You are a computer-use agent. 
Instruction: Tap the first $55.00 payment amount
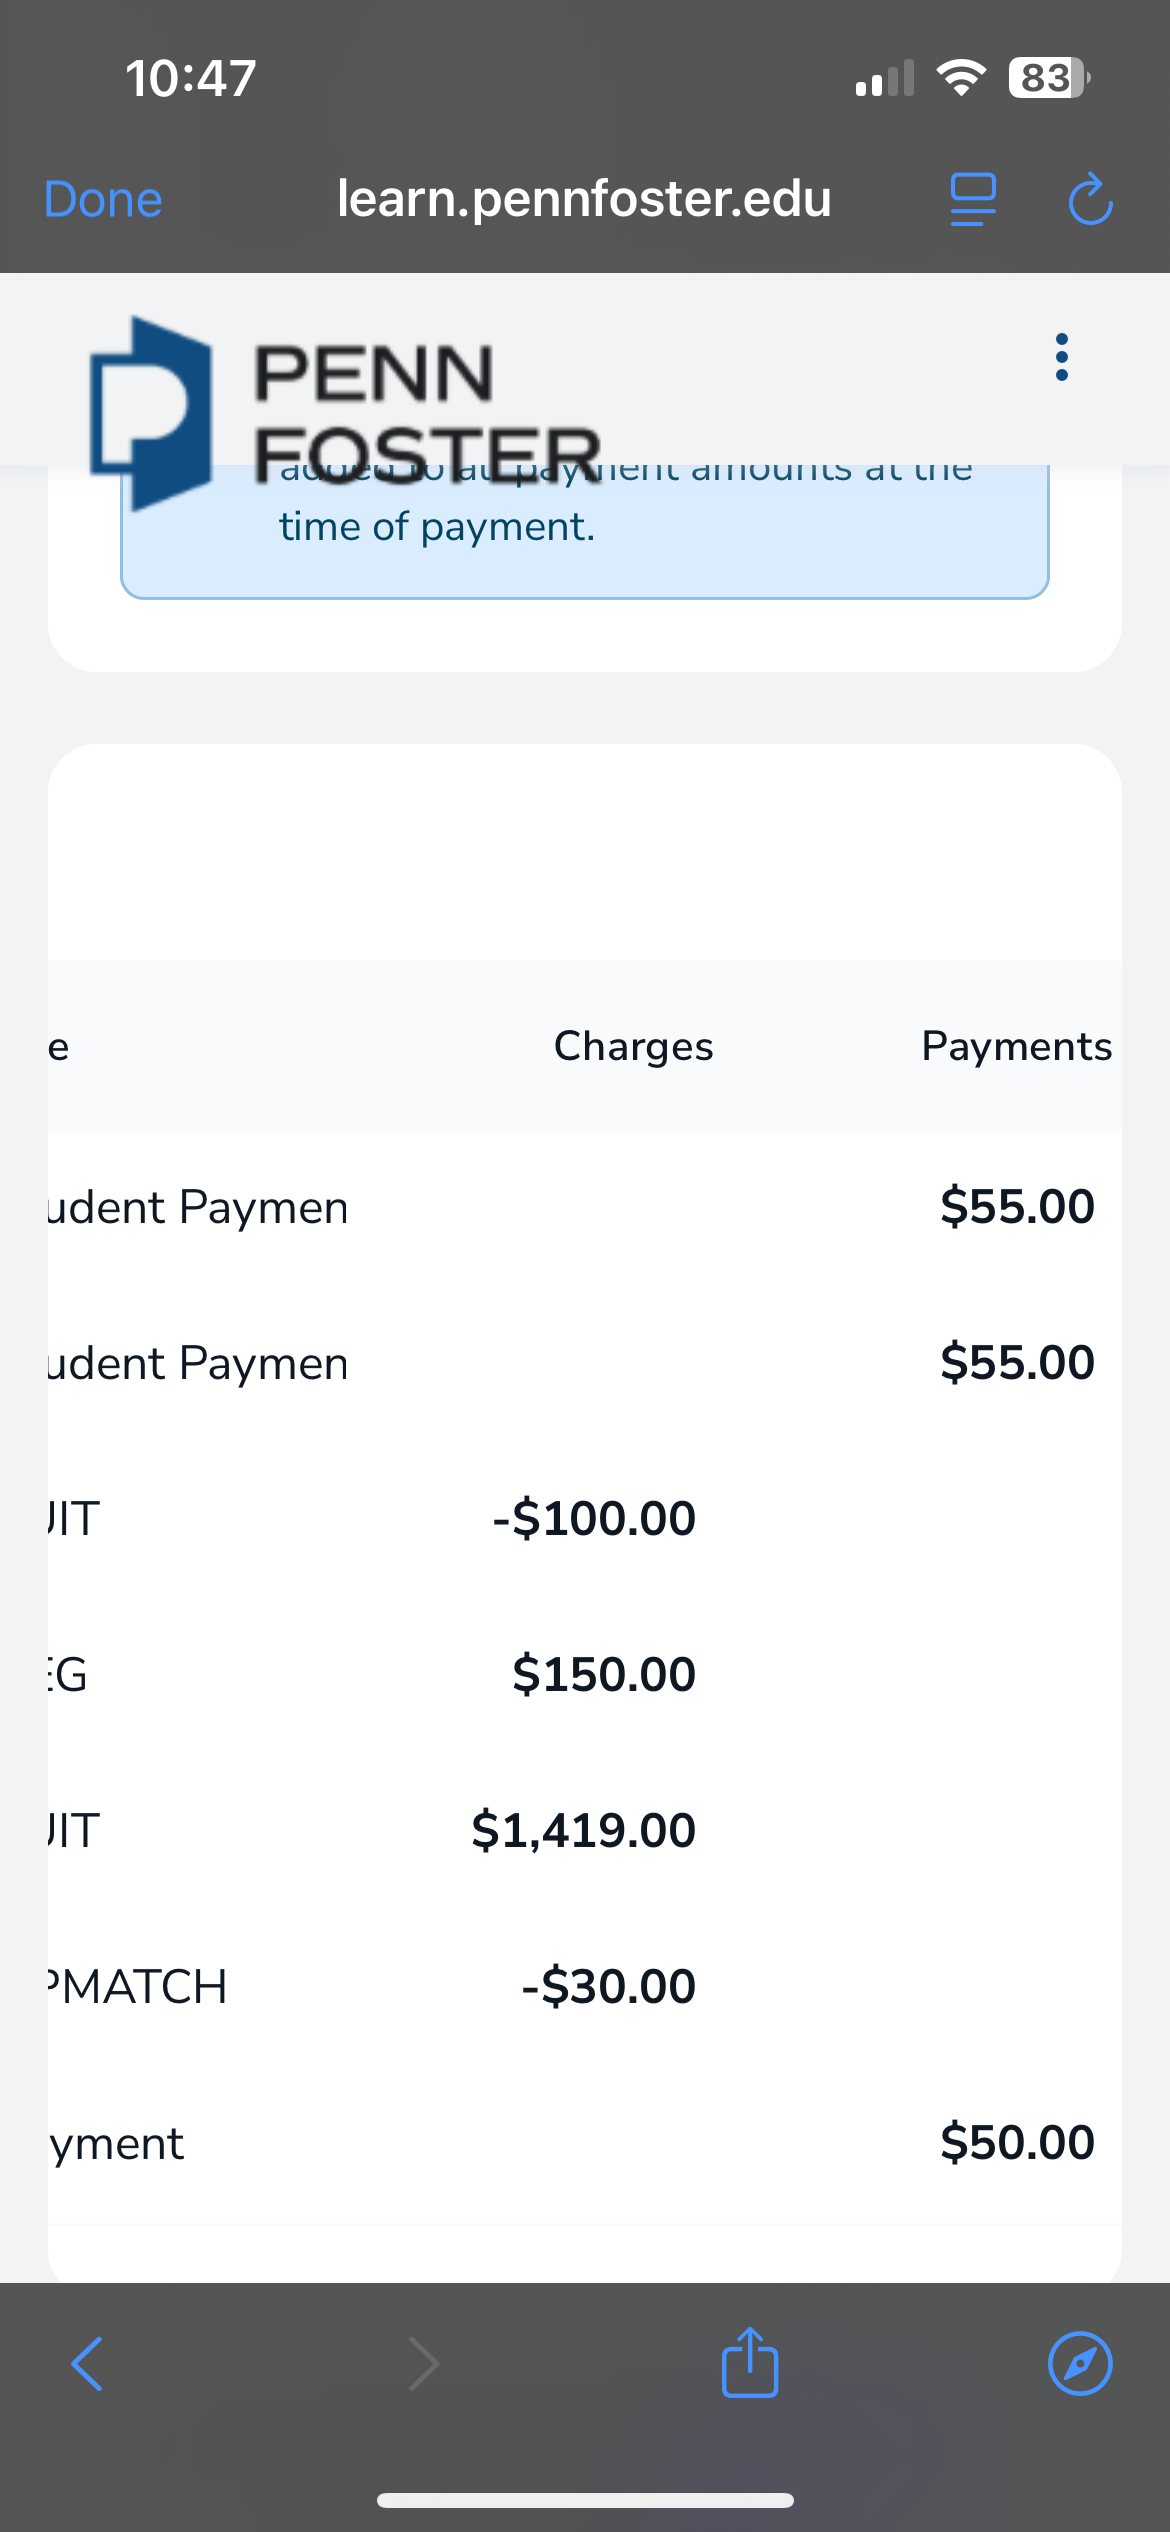[x=1017, y=1206]
